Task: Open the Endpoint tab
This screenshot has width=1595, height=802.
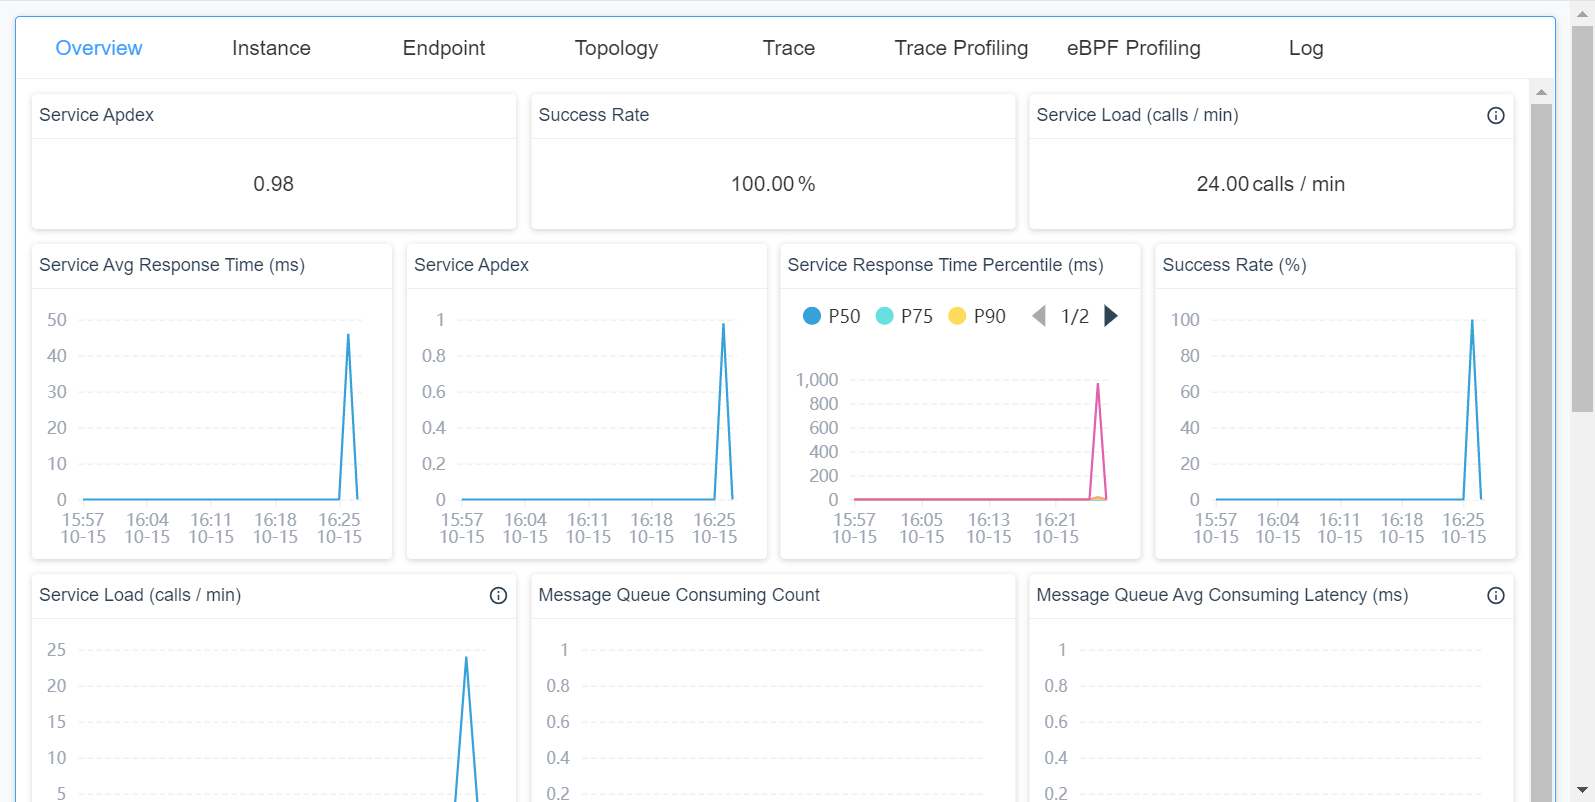Action: pos(444,48)
